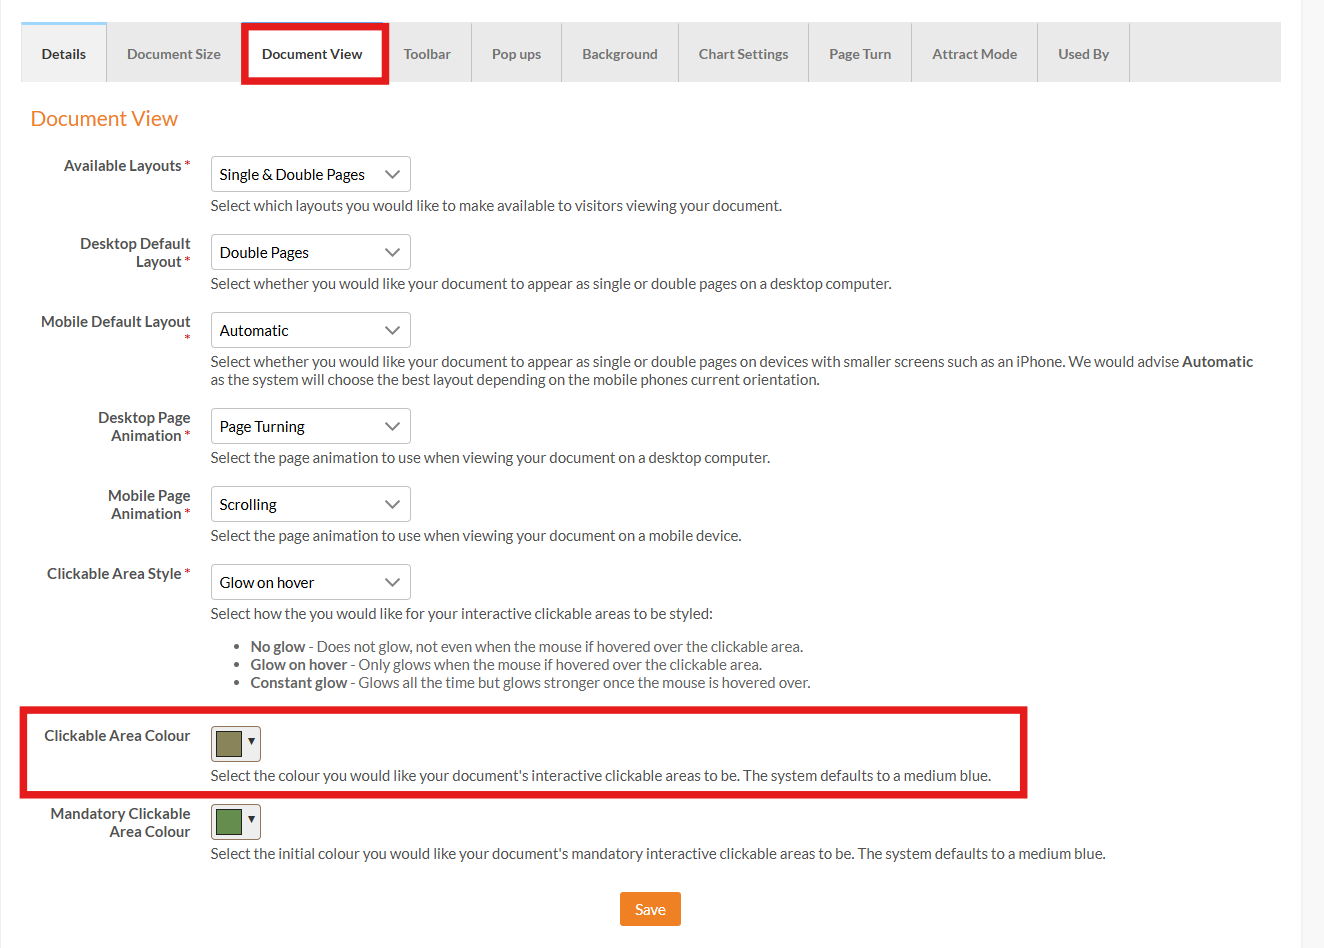Expand the Mobile Default Layout dropdown
Viewport: 1324px width, 948px height.
(x=310, y=330)
